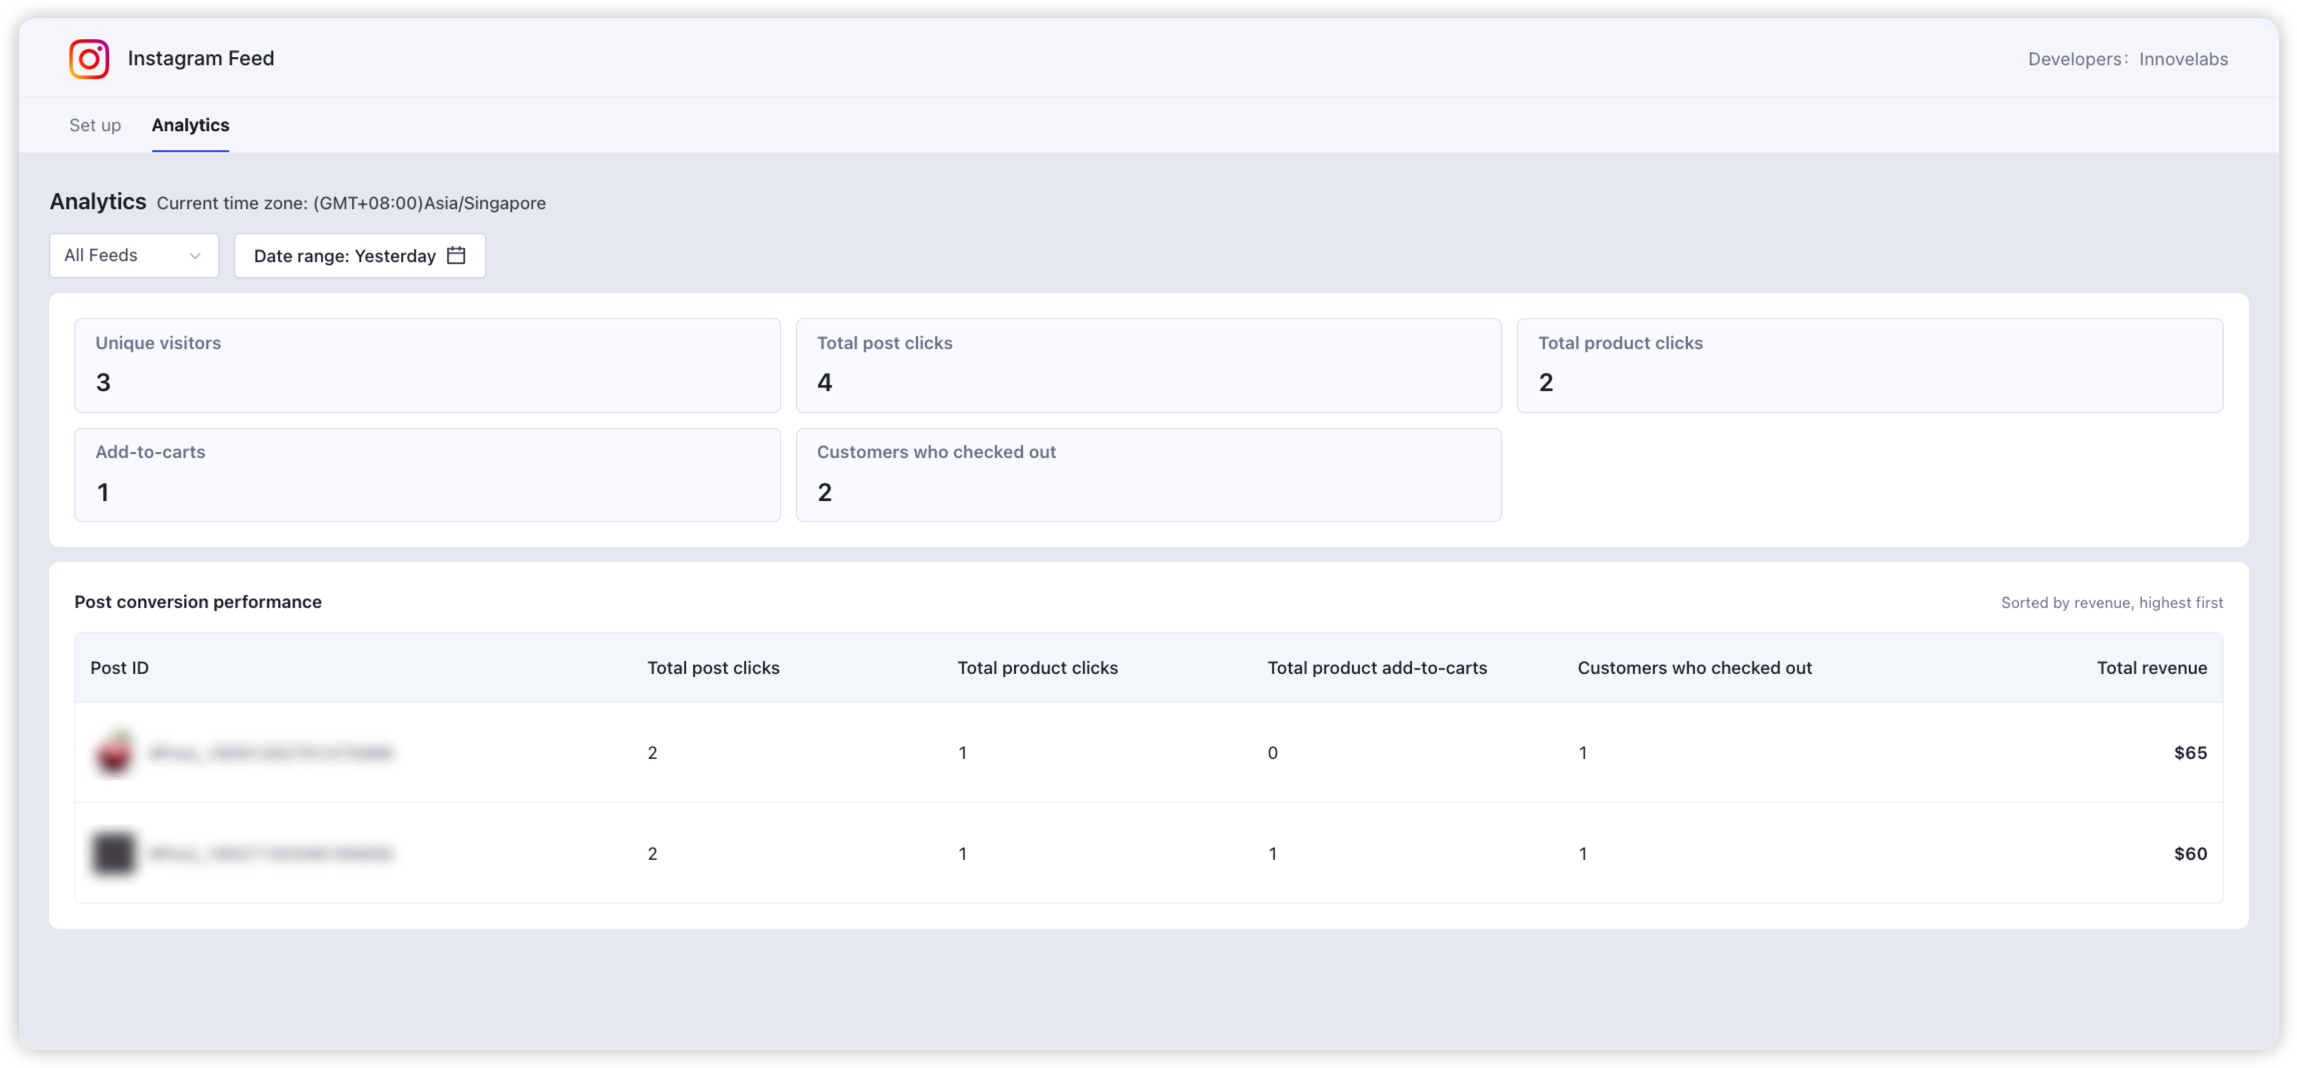Click the 'Sorted by revenue, highest first' label
The height and width of the screenshot is (1068, 2297).
point(2112,602)
